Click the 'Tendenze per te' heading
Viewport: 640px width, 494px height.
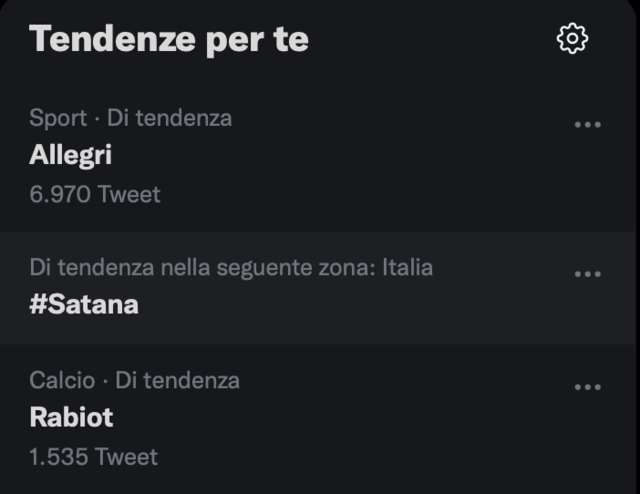[x=169, y=40]
